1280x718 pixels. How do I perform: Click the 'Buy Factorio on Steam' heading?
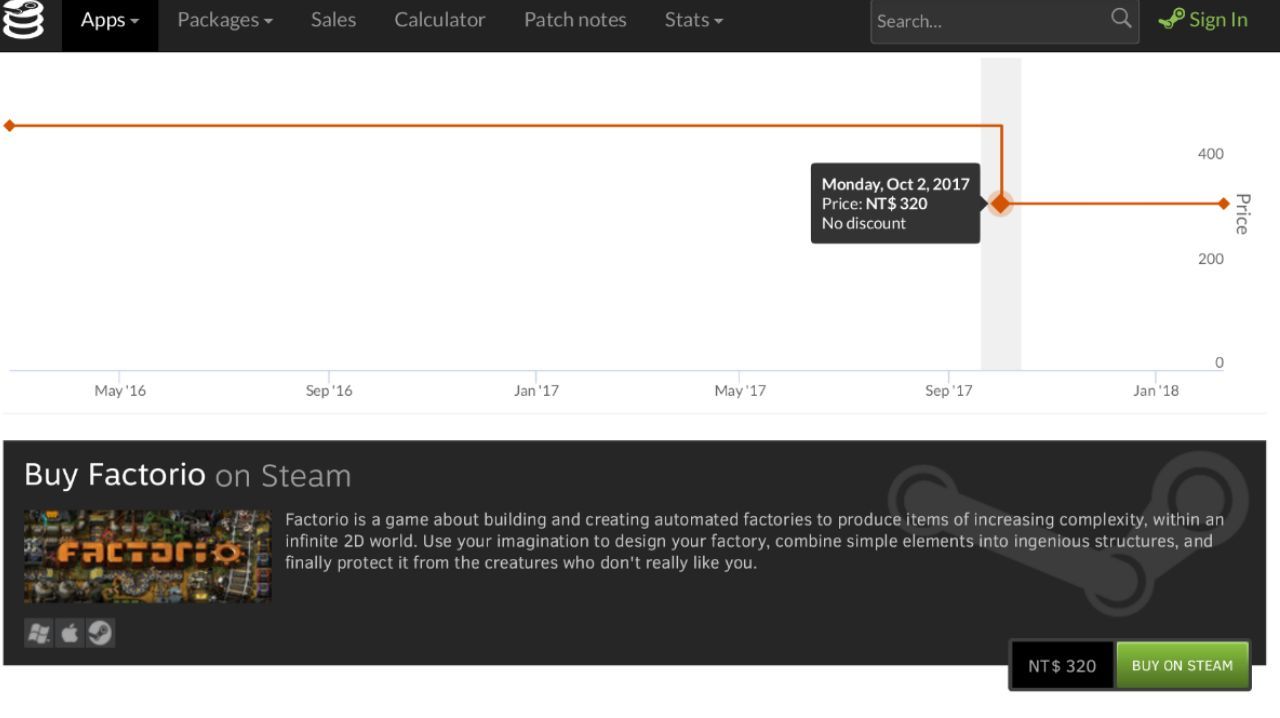(x=188, y=475)
